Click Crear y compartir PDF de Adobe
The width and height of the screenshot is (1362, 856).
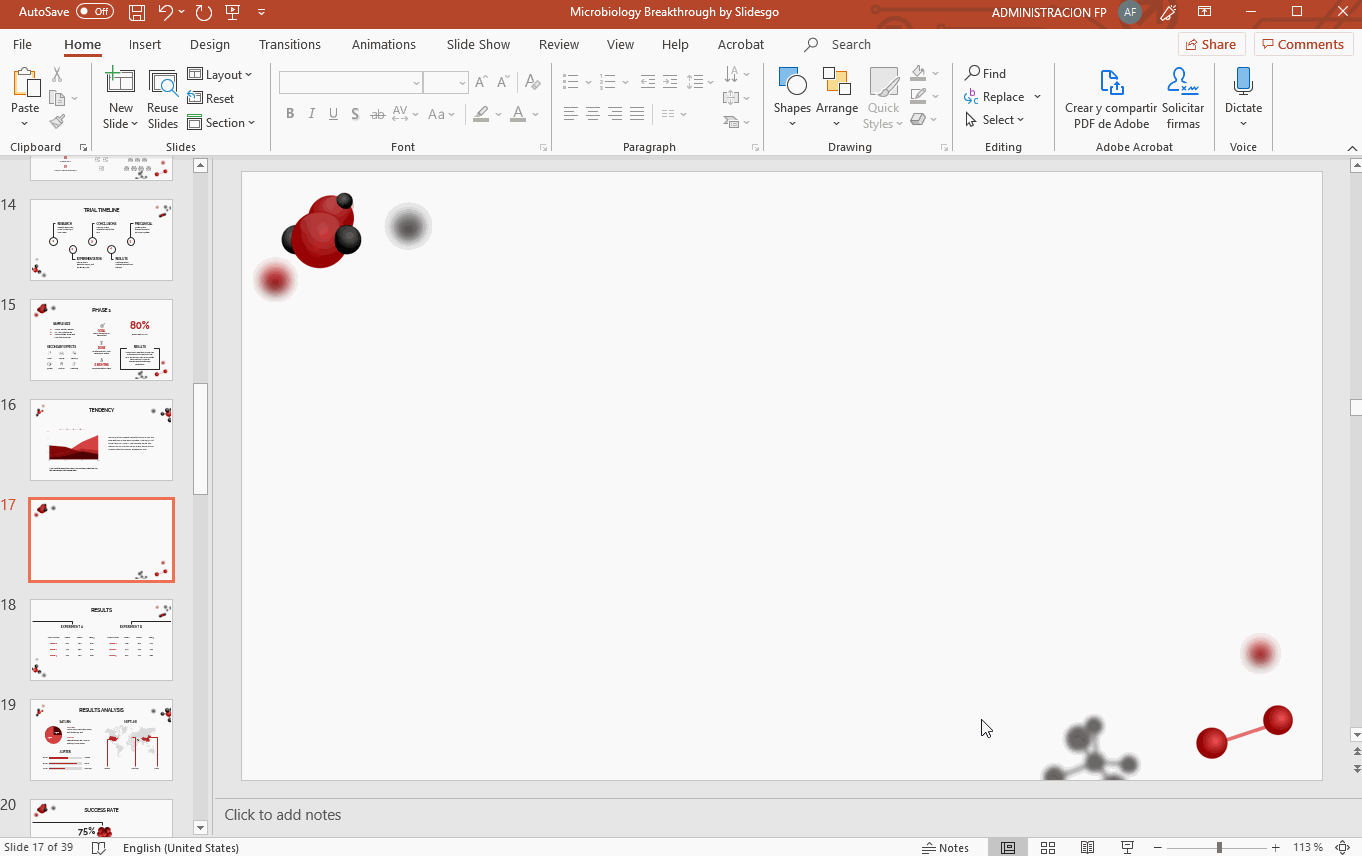click(1110, 98)
